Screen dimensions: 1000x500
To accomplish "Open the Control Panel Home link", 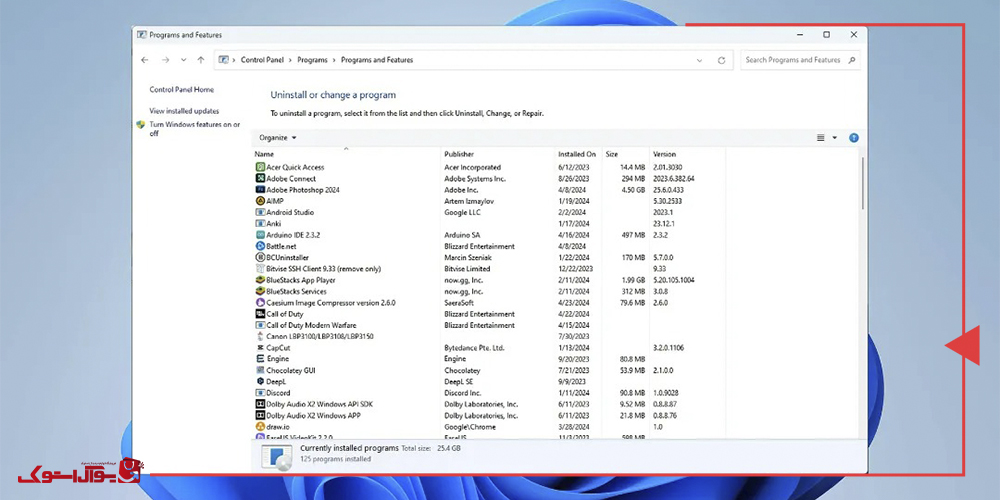I will [x=182, y=90].
